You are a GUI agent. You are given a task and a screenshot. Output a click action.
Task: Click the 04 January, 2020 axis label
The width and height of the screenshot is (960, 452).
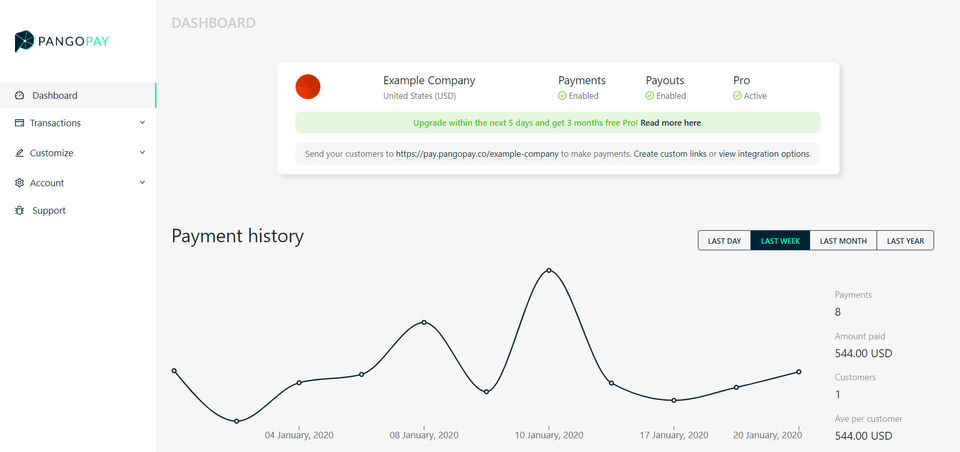point(299,435)
